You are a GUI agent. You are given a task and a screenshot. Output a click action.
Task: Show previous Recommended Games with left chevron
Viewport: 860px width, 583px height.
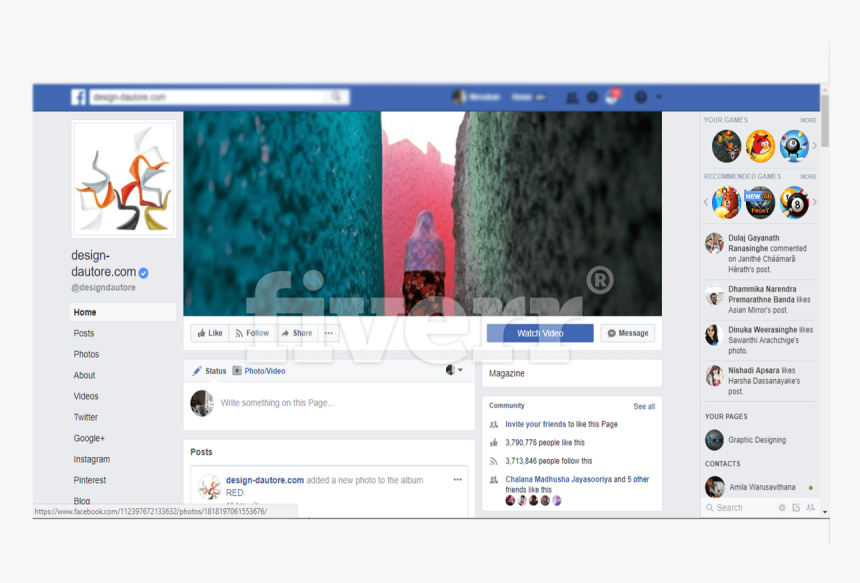point(706,202)
